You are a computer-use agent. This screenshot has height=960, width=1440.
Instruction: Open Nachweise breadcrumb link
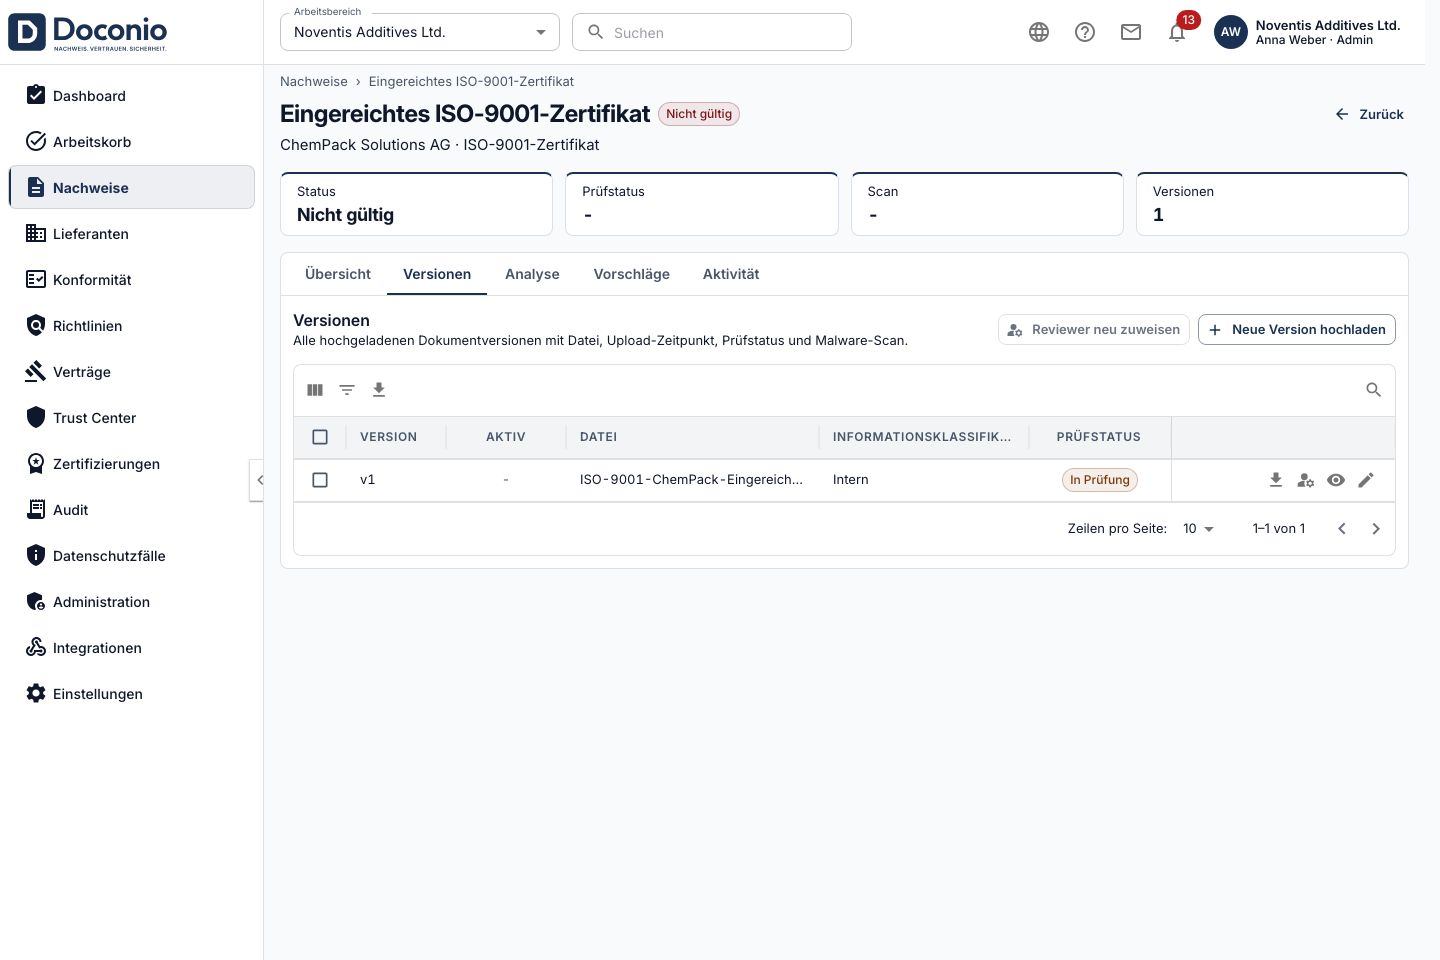314,82
